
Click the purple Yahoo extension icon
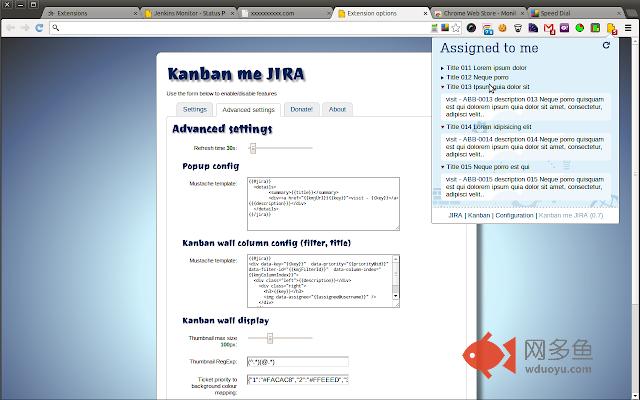click(x=564, y=28)
